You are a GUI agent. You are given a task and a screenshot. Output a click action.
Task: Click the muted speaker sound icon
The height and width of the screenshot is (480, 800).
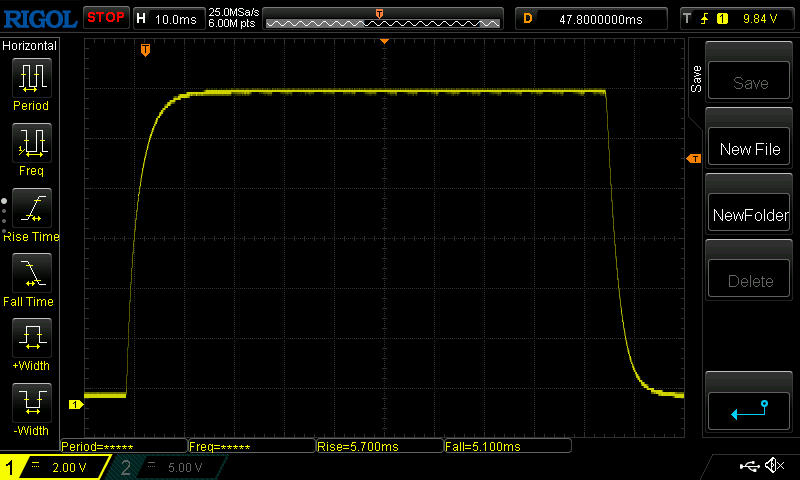[774, 465]
